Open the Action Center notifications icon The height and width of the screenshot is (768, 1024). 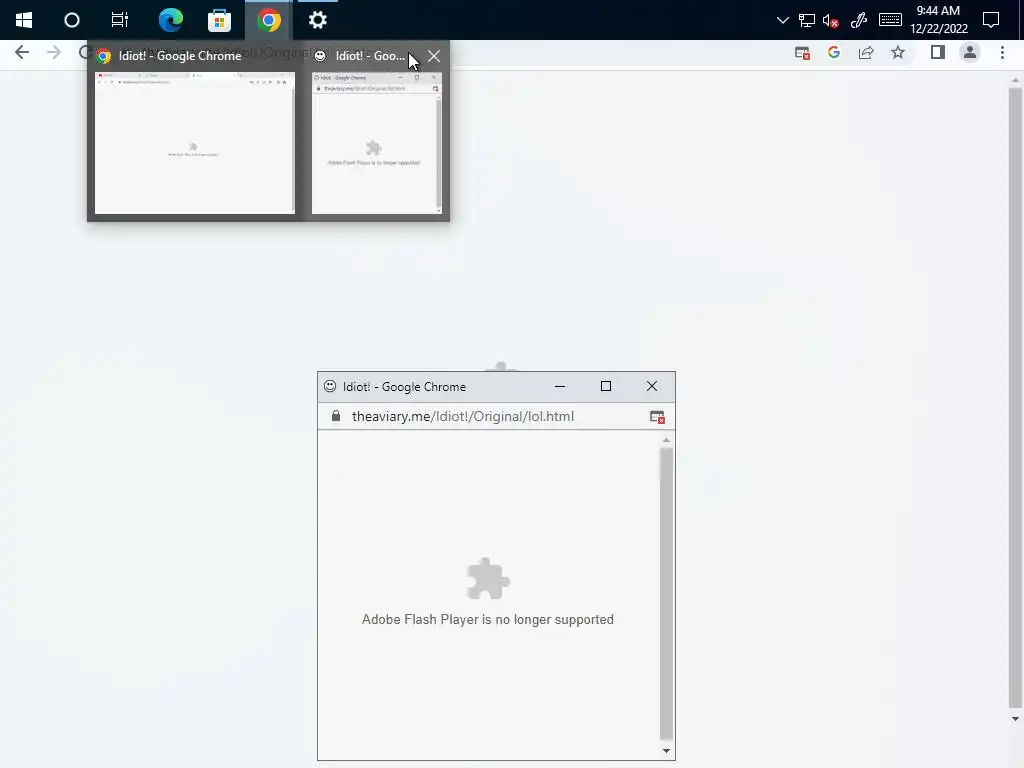coord(991,20)
